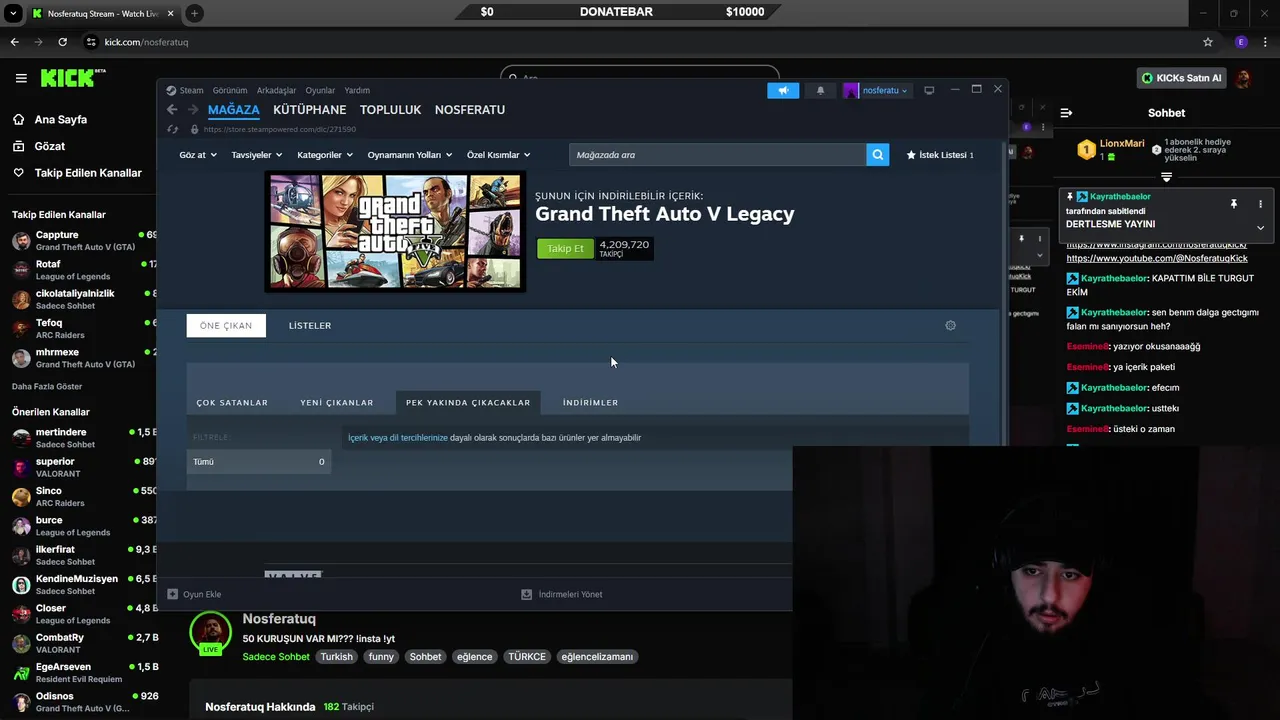Click the Steam announcements megaphone icon
Viewport: 1280px width, 720px height.
tap(783, 90)
